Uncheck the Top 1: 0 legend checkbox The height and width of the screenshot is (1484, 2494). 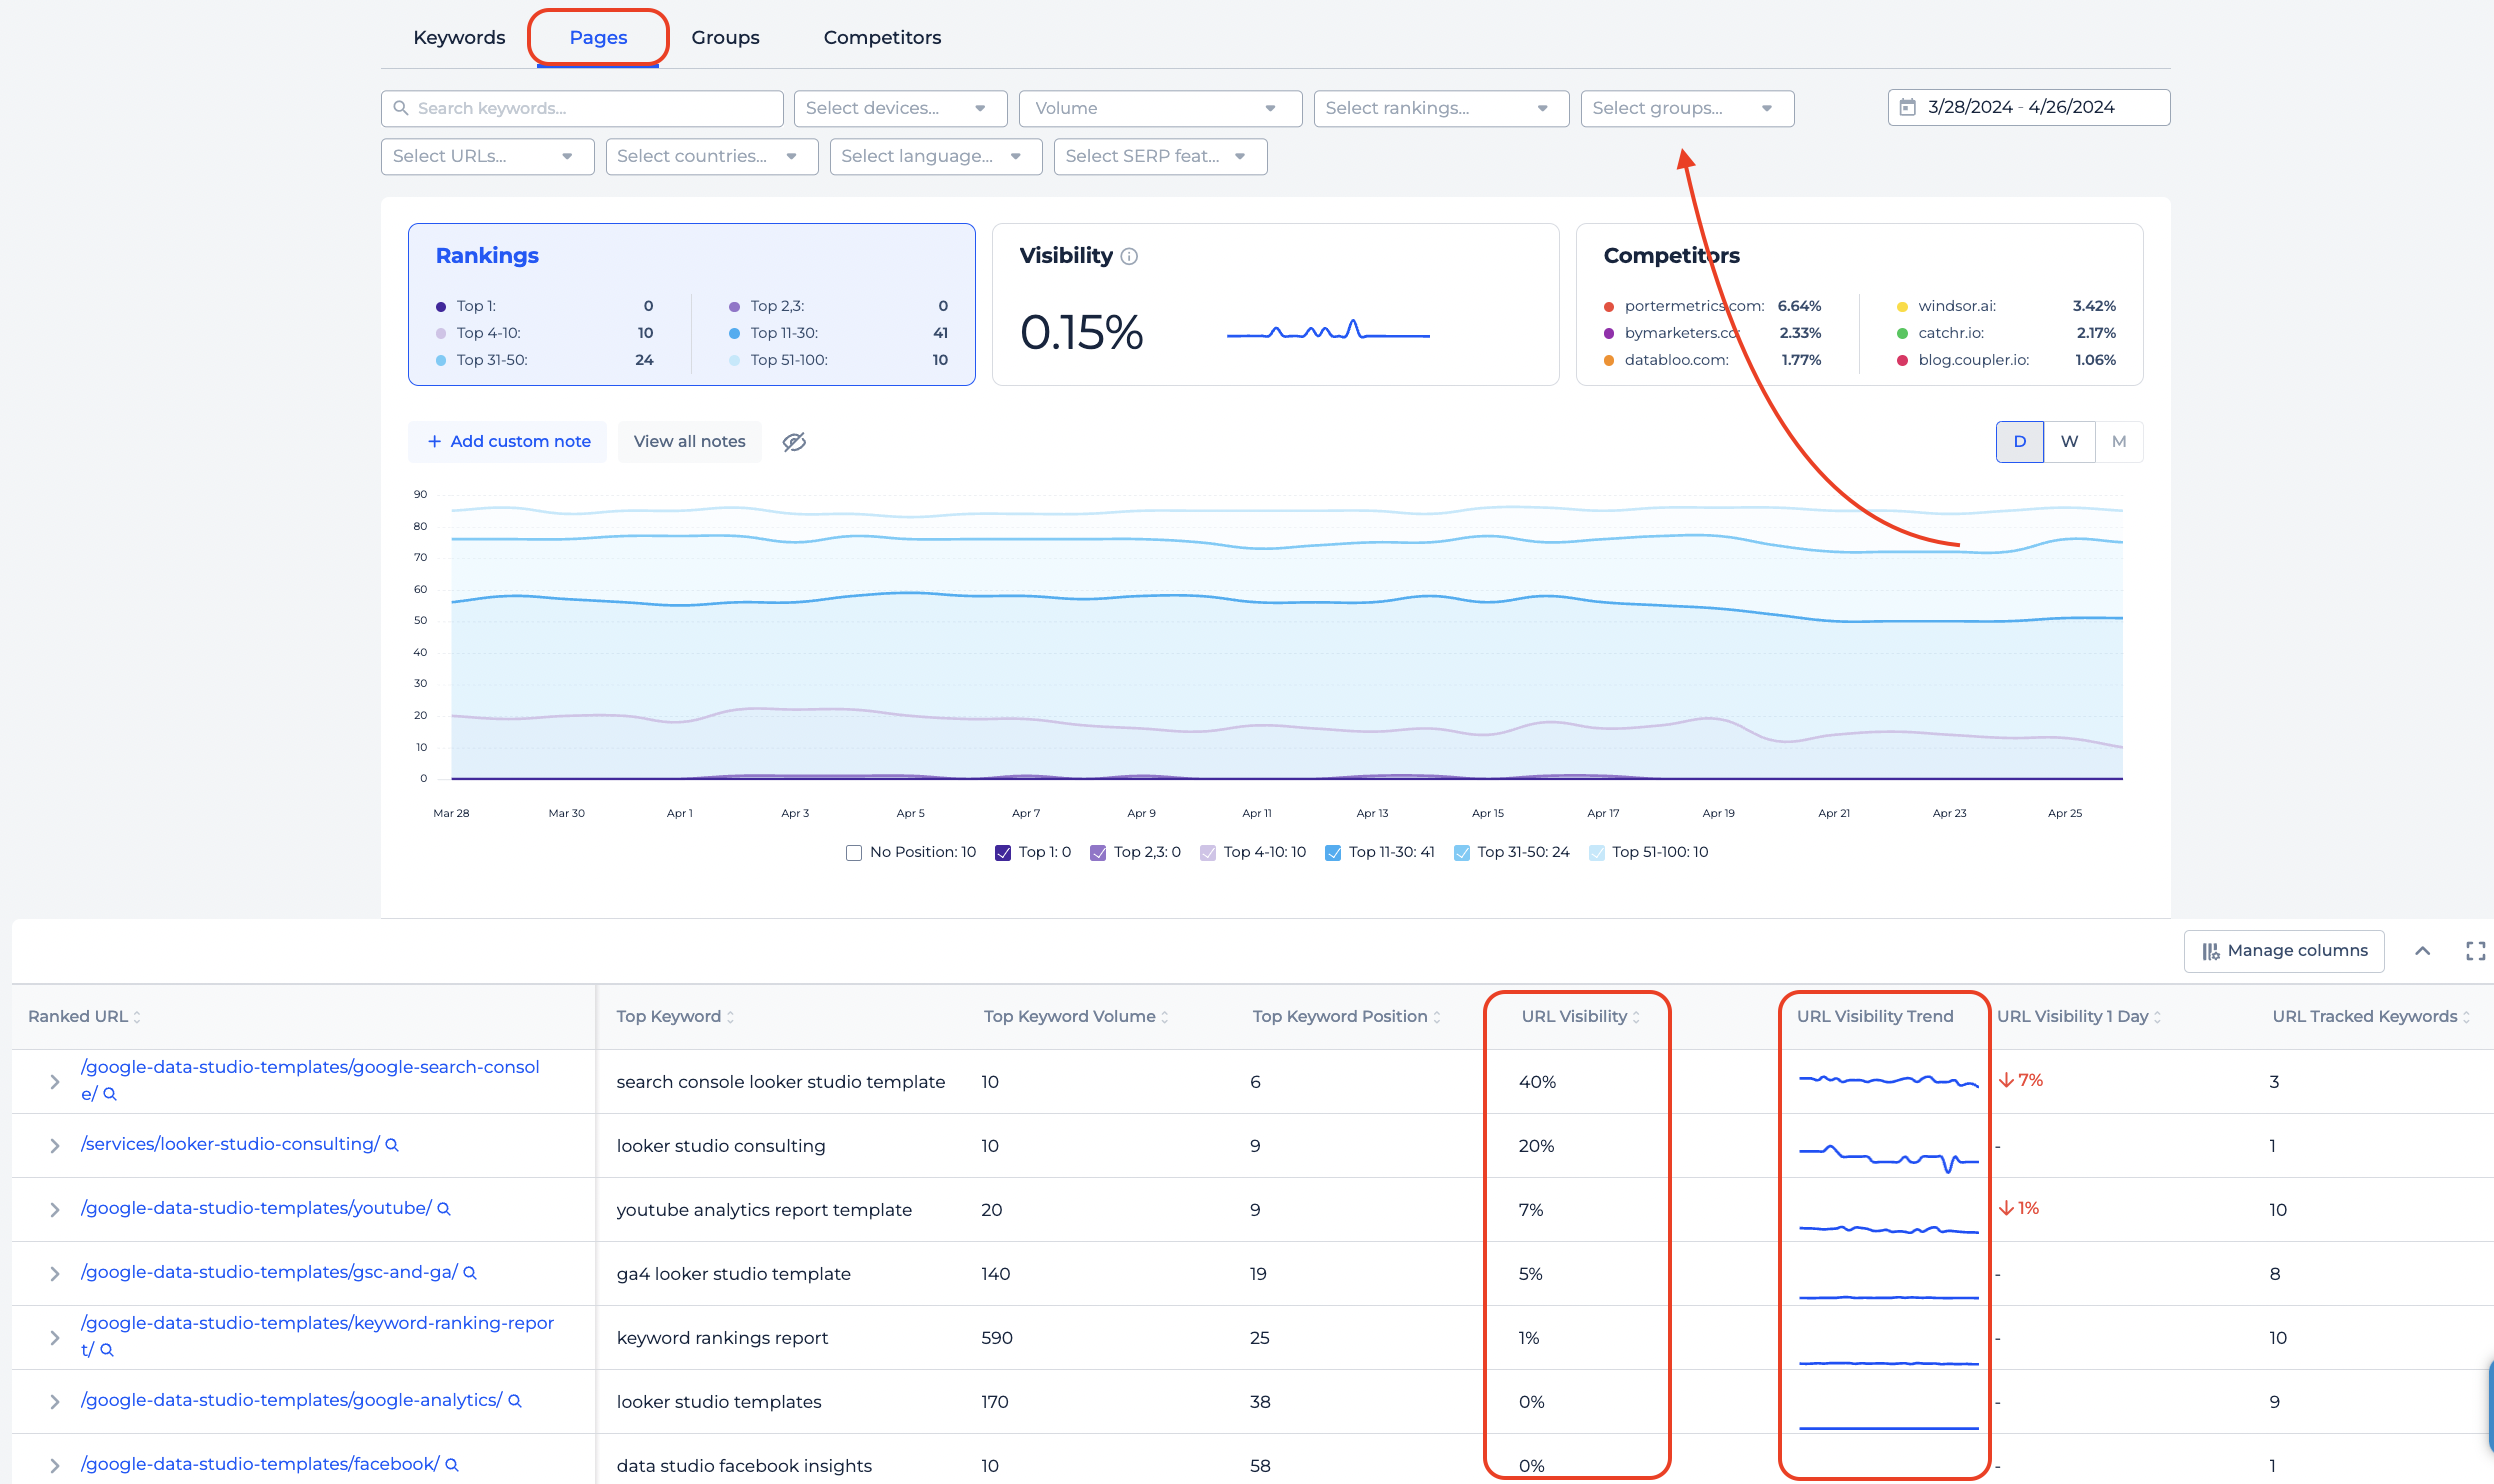[x=1002, y=852]
